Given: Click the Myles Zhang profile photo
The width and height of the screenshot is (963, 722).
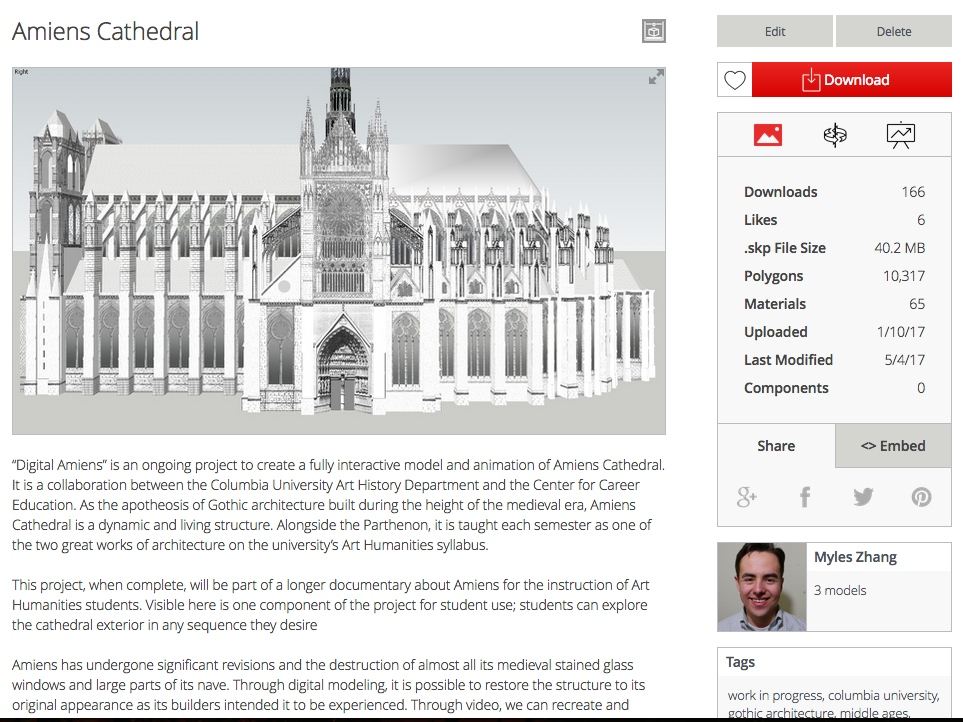Looking at the screenshot, I should coord(761,587).
